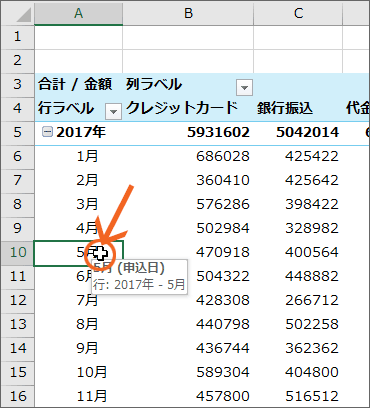Click cell value 266712
Screen dimensions: 370x408
coord(312,300)
